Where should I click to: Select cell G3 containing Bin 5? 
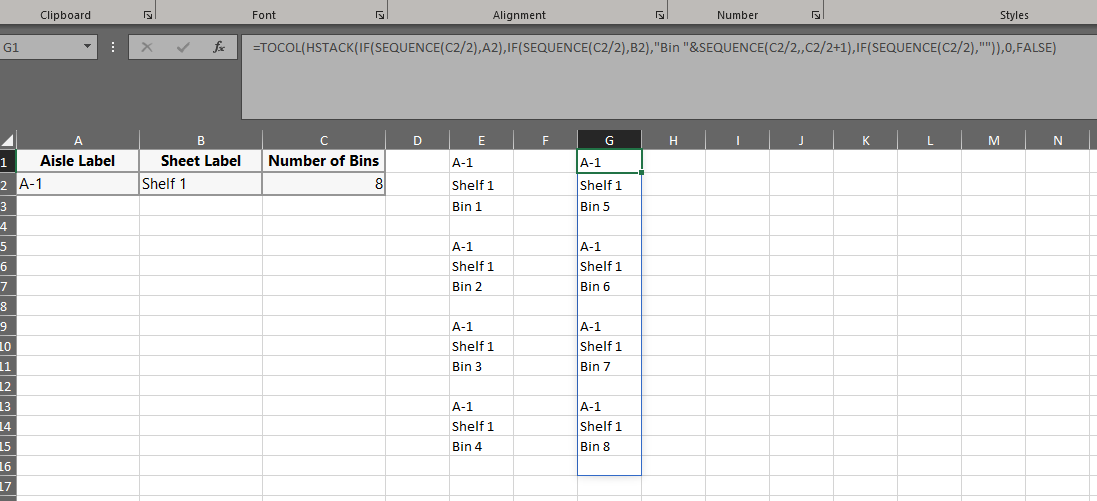609,206
